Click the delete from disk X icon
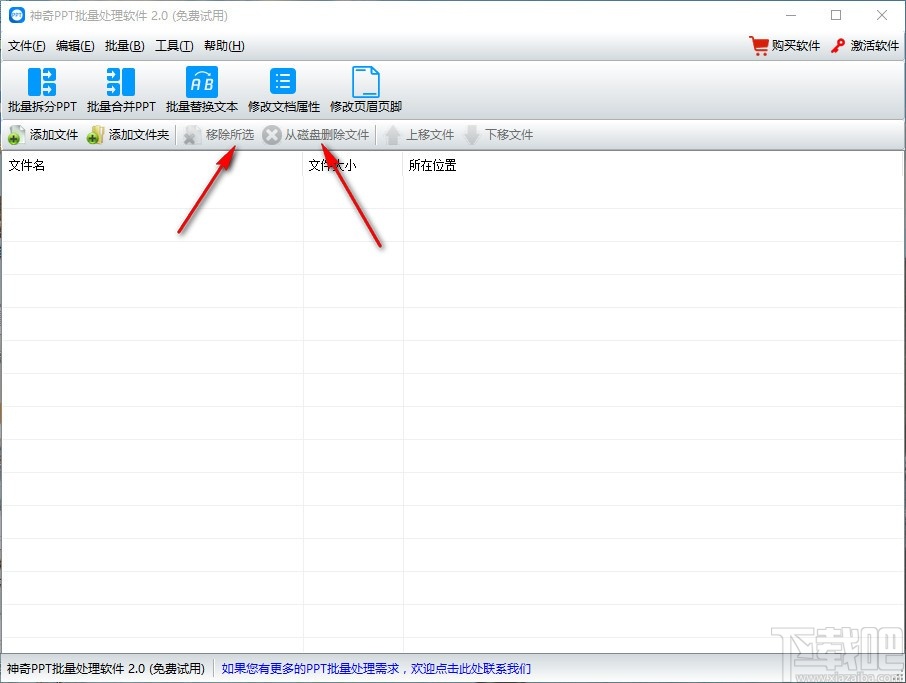906x683 pixels. click(x=271, y=135)
